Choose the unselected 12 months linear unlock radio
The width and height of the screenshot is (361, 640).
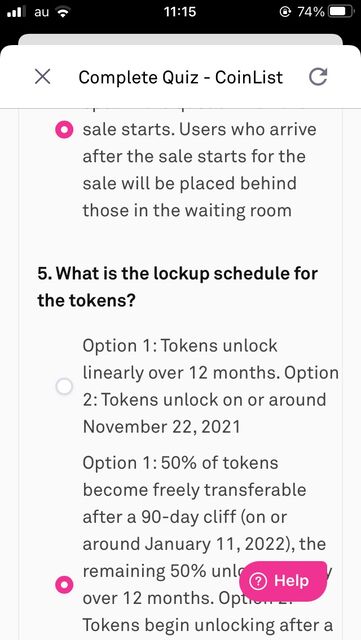pyautogui.click(x=64, y=386)
